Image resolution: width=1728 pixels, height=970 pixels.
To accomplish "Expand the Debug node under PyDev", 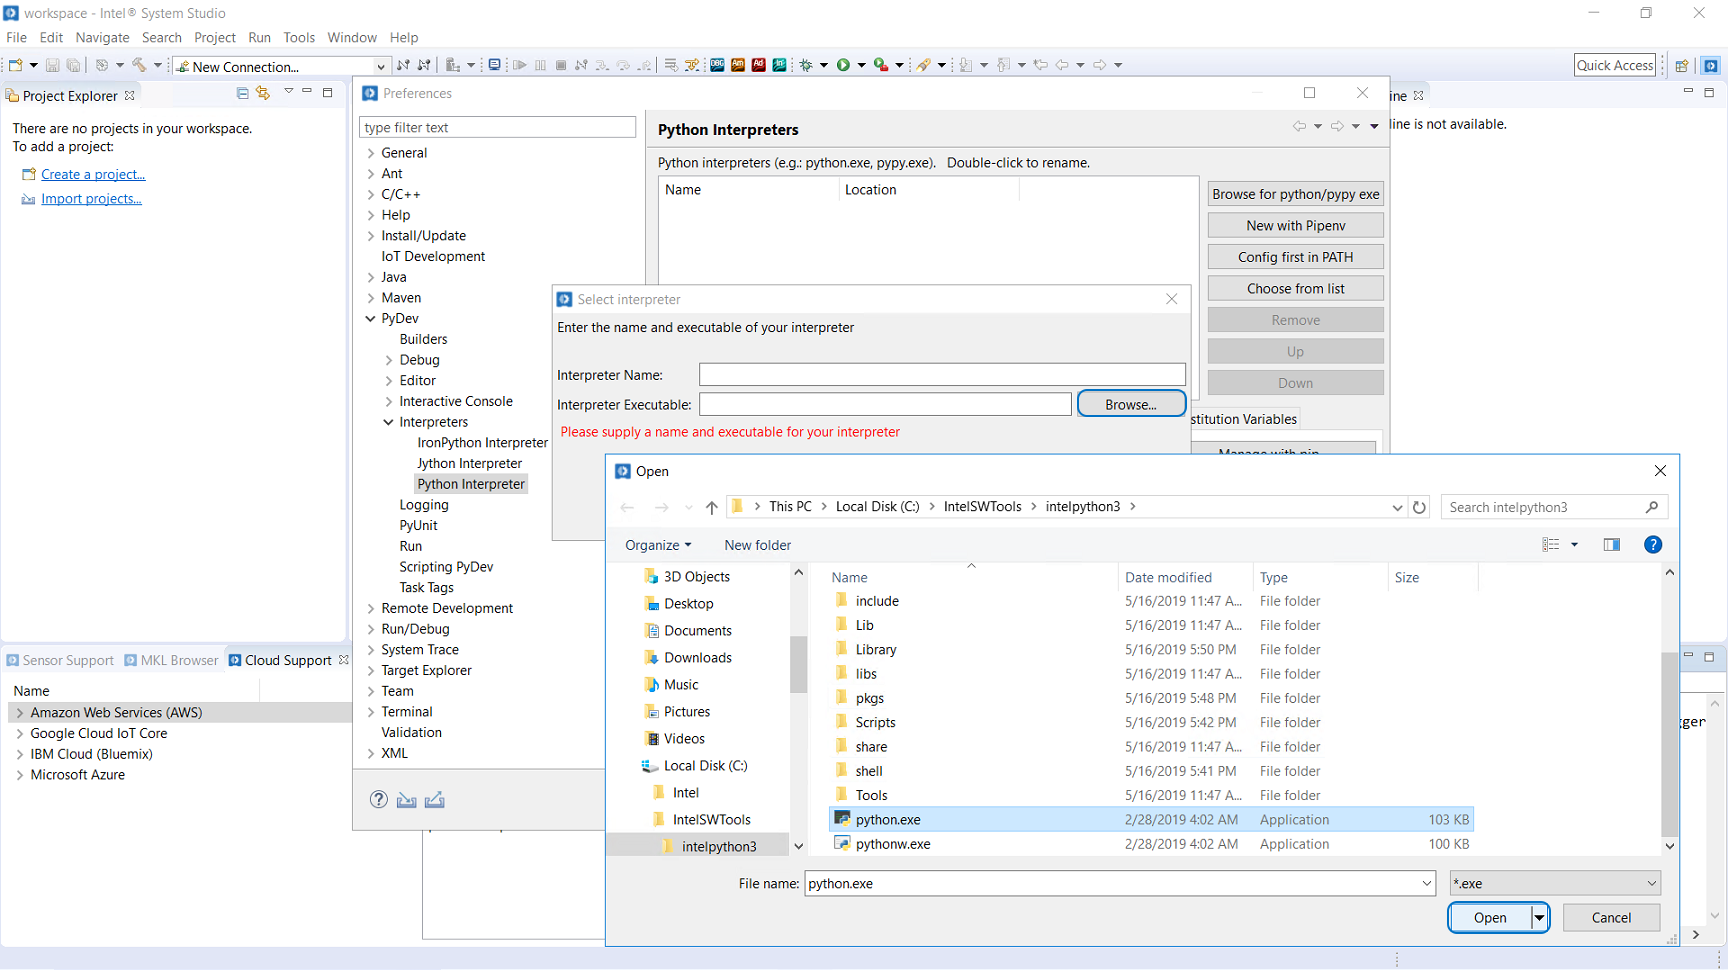I will [x=389, y=360].
